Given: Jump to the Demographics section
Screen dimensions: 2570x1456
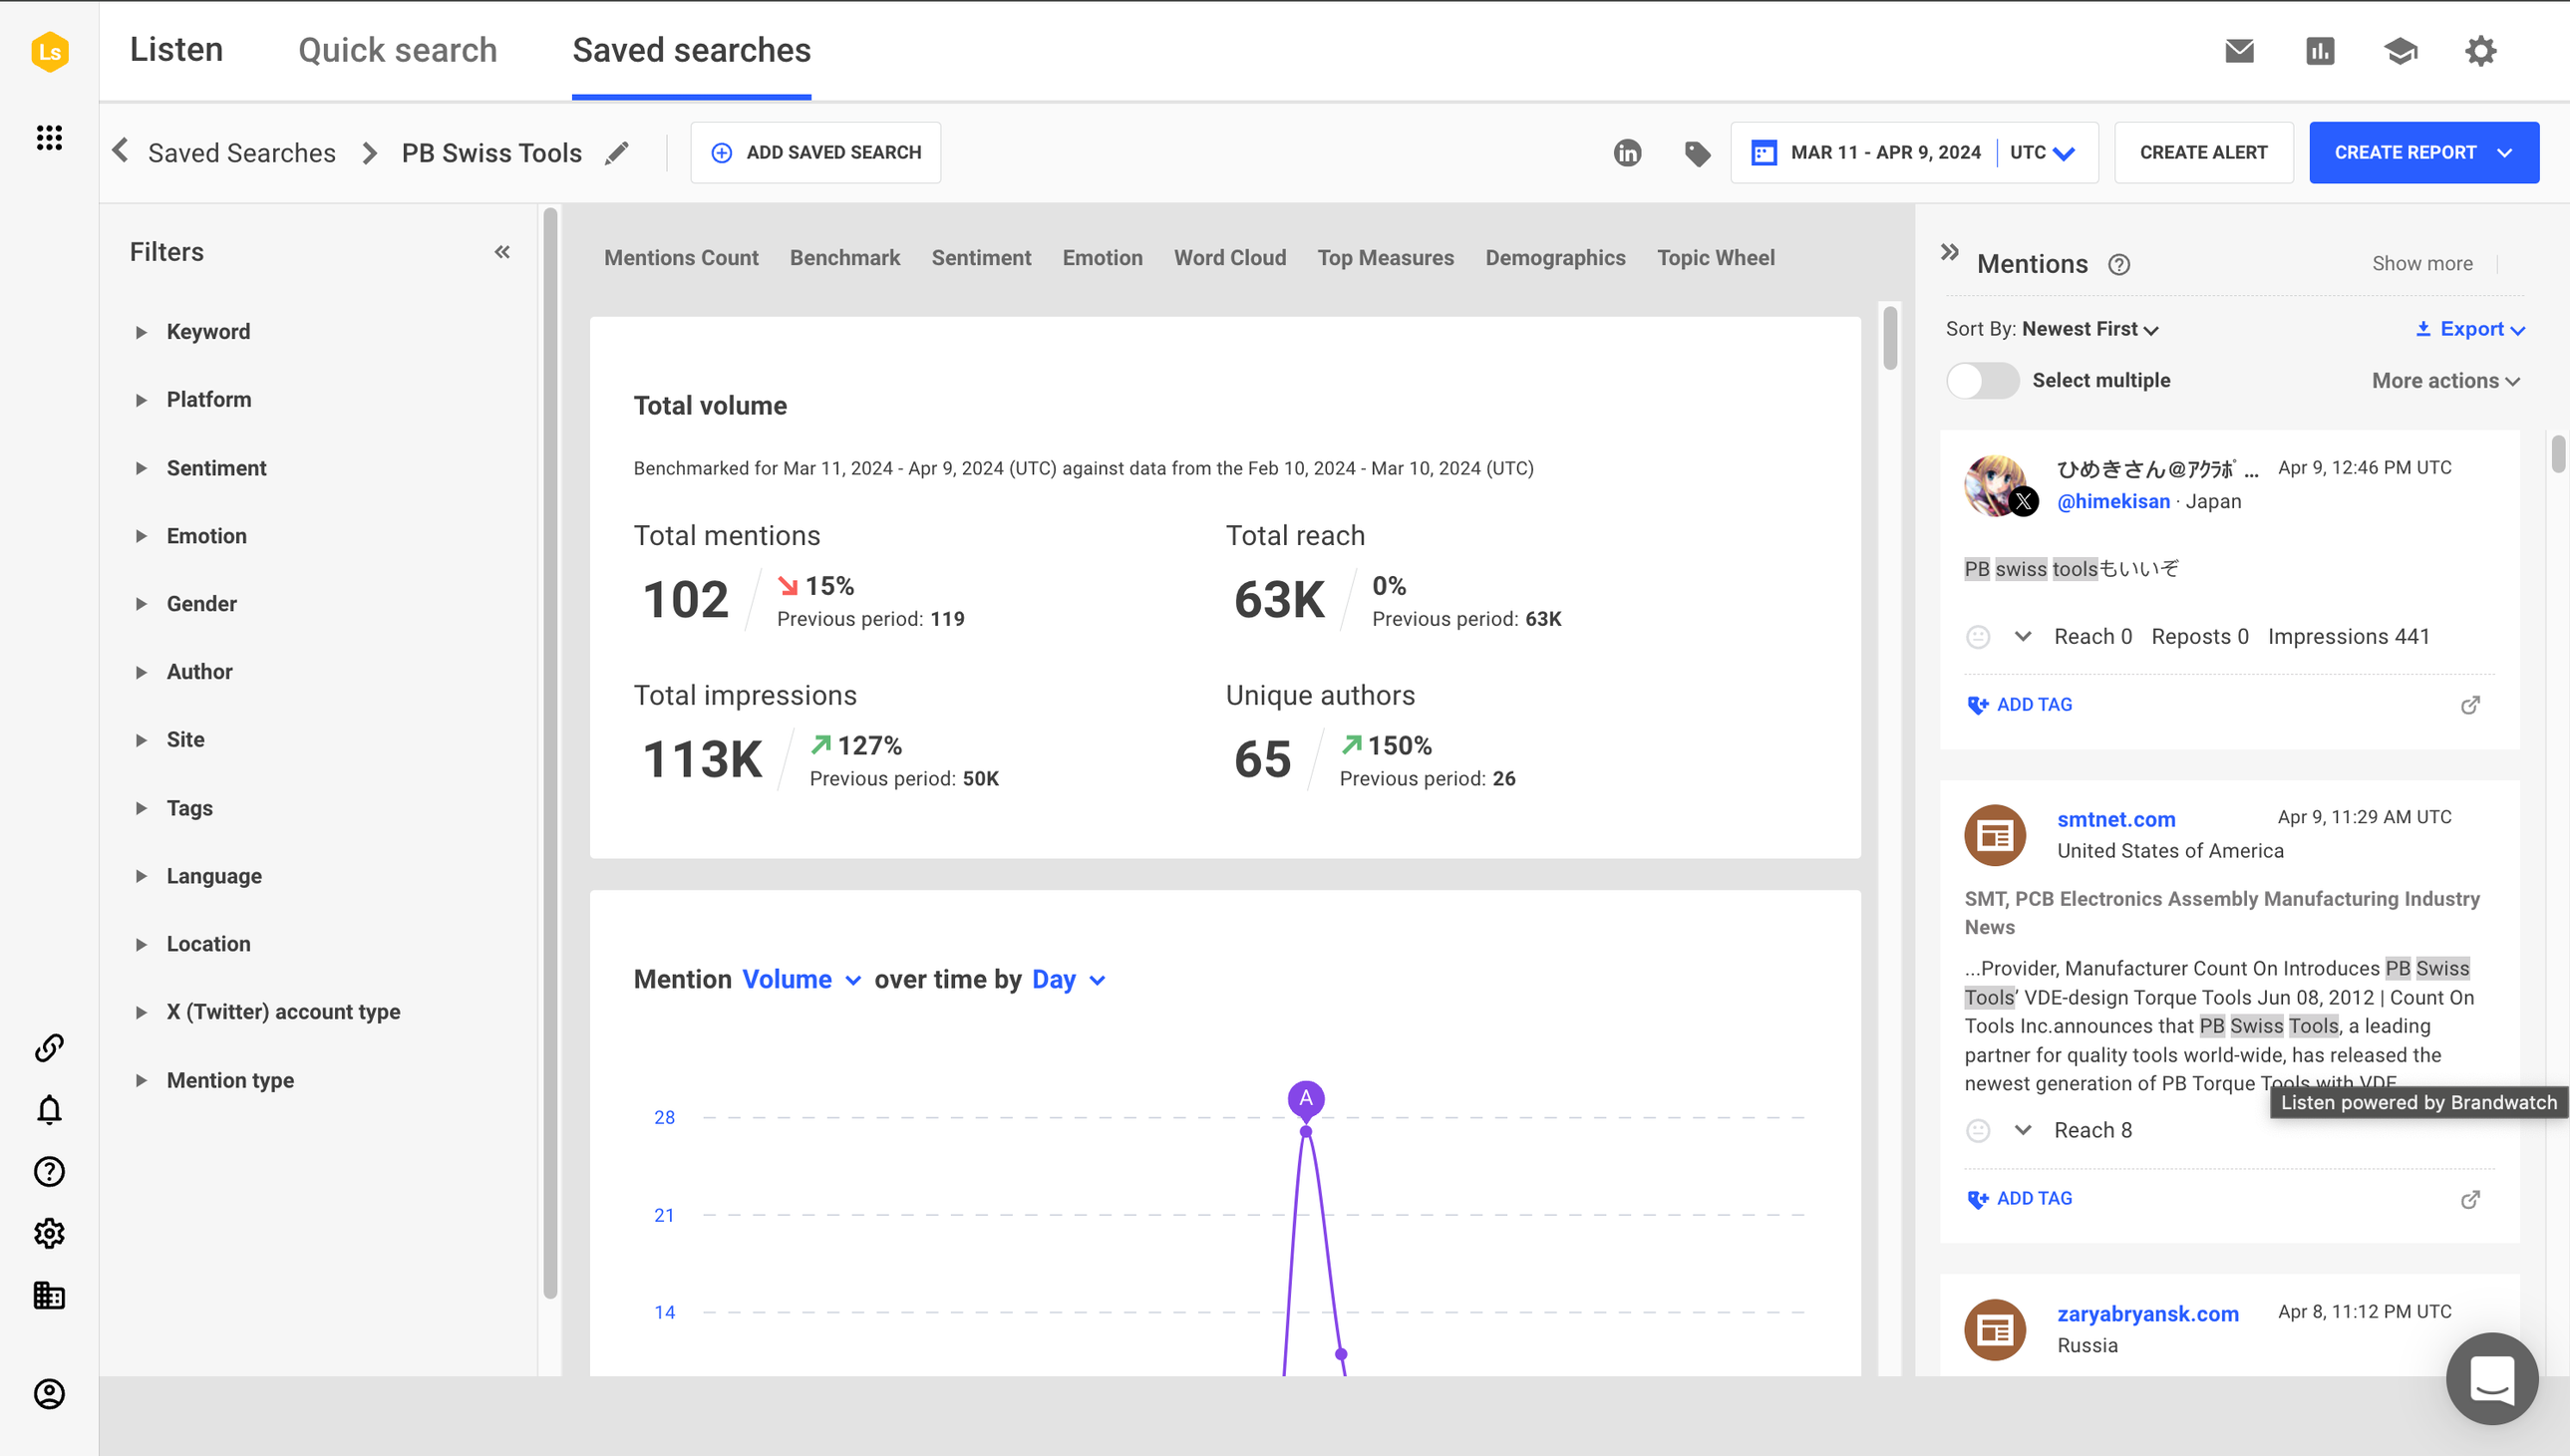Looking at the screenshot, I should (x=1555, y=258).
